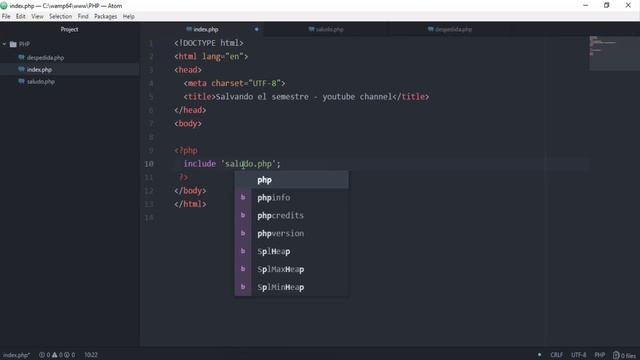Choose the phpversion suggestion

coord(291,233)
